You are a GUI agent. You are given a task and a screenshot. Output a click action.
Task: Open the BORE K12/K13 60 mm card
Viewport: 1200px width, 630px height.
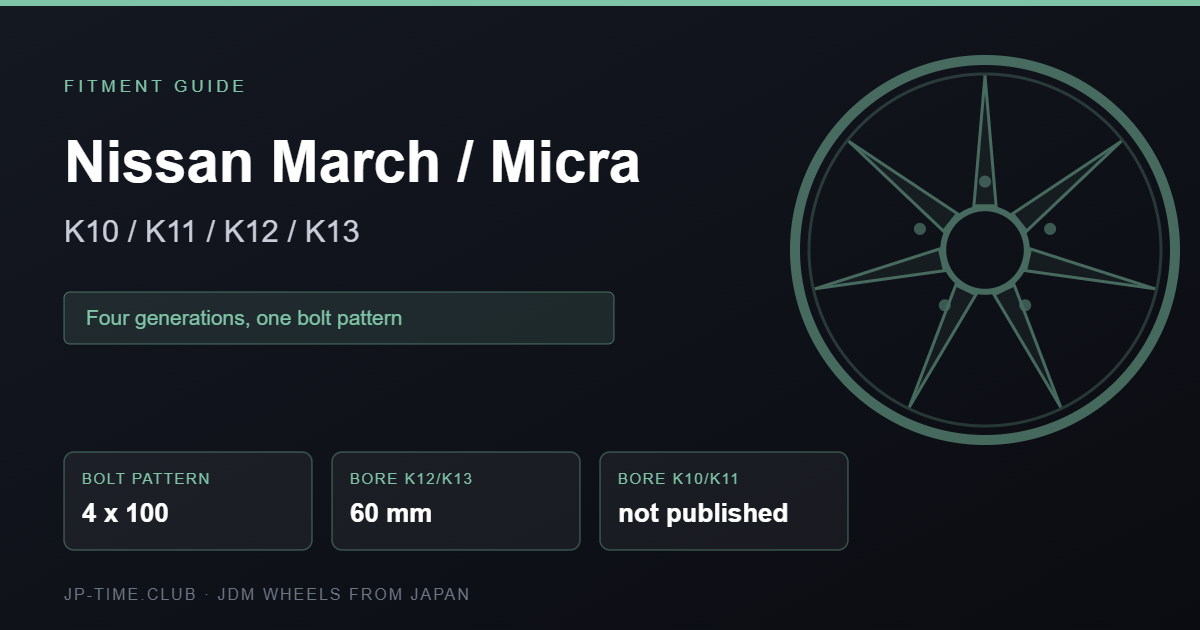tap(456, 501)
